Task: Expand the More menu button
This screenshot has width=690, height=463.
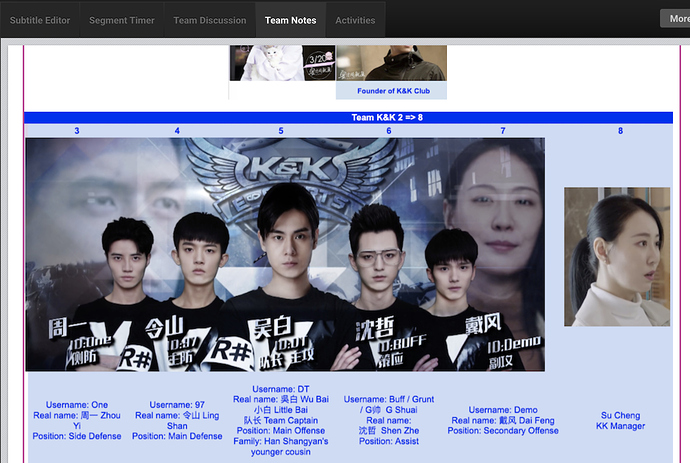Action: pos(675,19)
